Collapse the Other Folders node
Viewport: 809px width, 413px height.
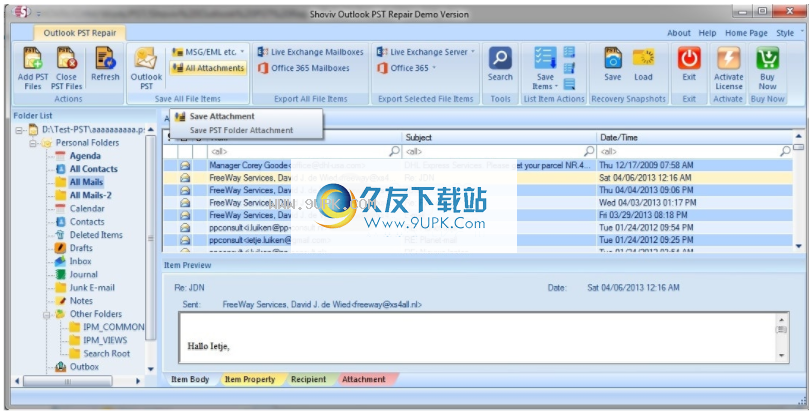46,314
